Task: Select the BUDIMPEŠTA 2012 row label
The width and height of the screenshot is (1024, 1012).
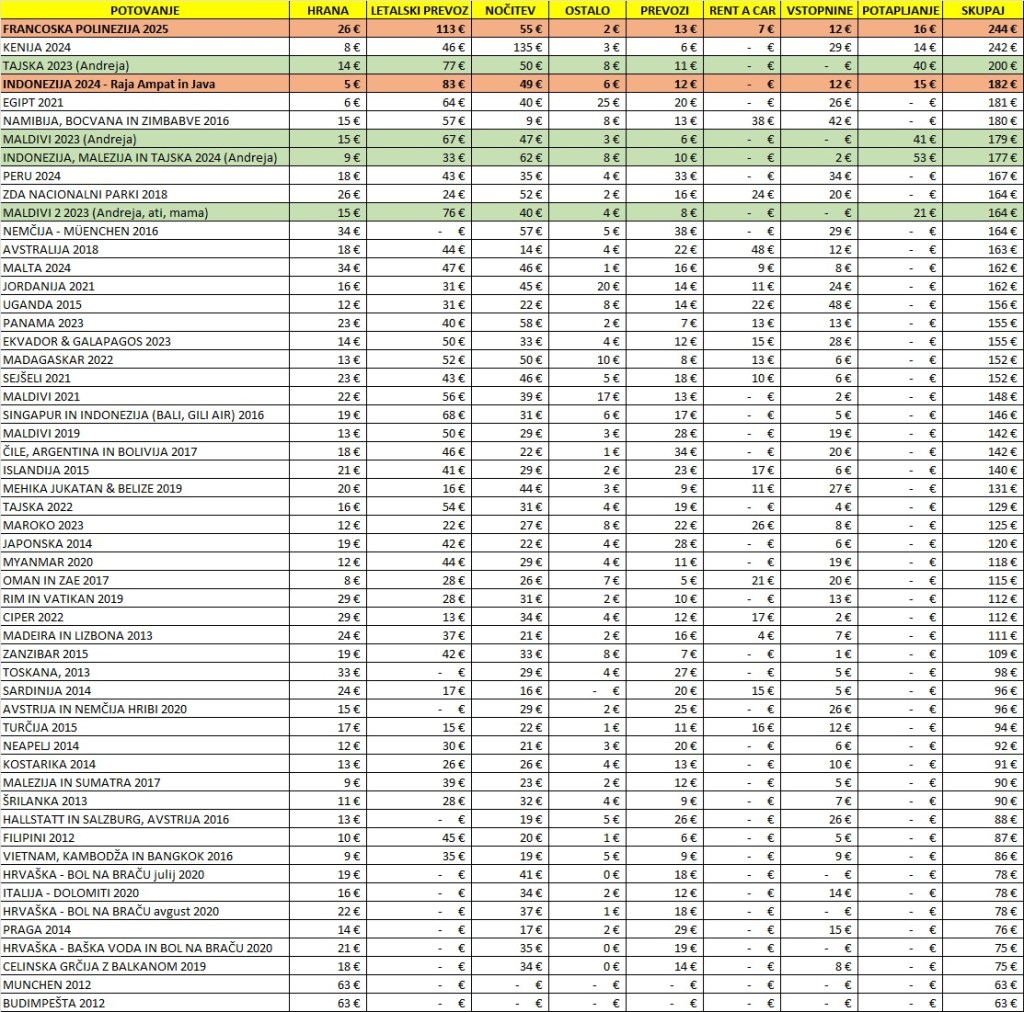Action: pyautogui.click(x=53, y=1002)
